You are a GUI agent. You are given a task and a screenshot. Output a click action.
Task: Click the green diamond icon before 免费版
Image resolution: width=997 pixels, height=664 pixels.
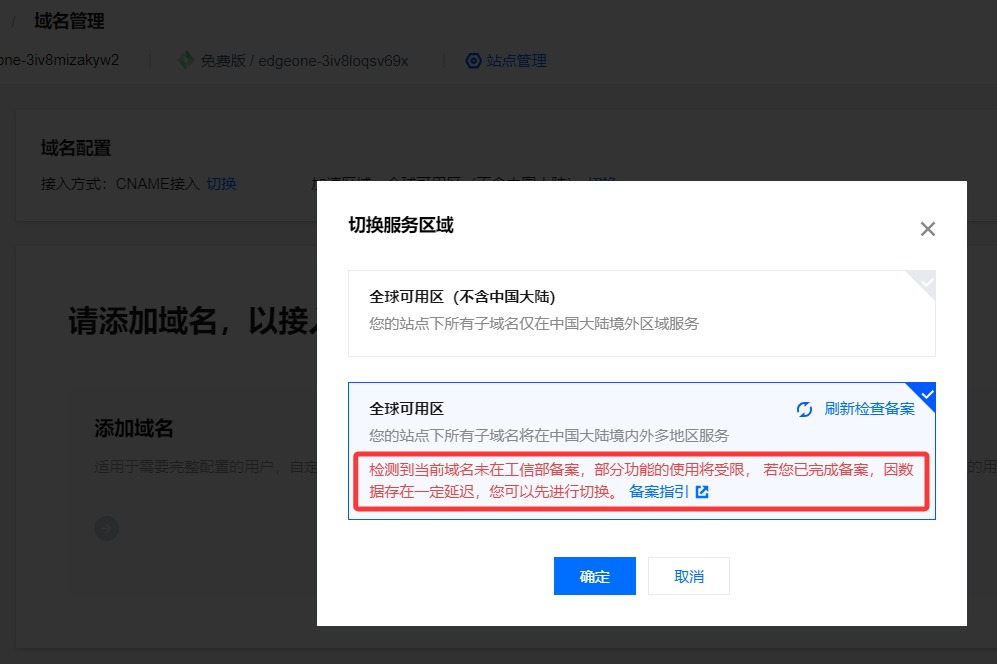(x=186, y=60)
